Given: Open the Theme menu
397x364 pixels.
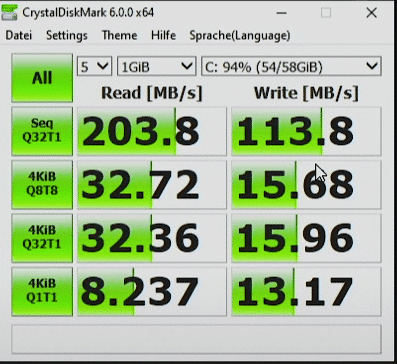Looking at the screenshot, I should (x=119, y=35).
